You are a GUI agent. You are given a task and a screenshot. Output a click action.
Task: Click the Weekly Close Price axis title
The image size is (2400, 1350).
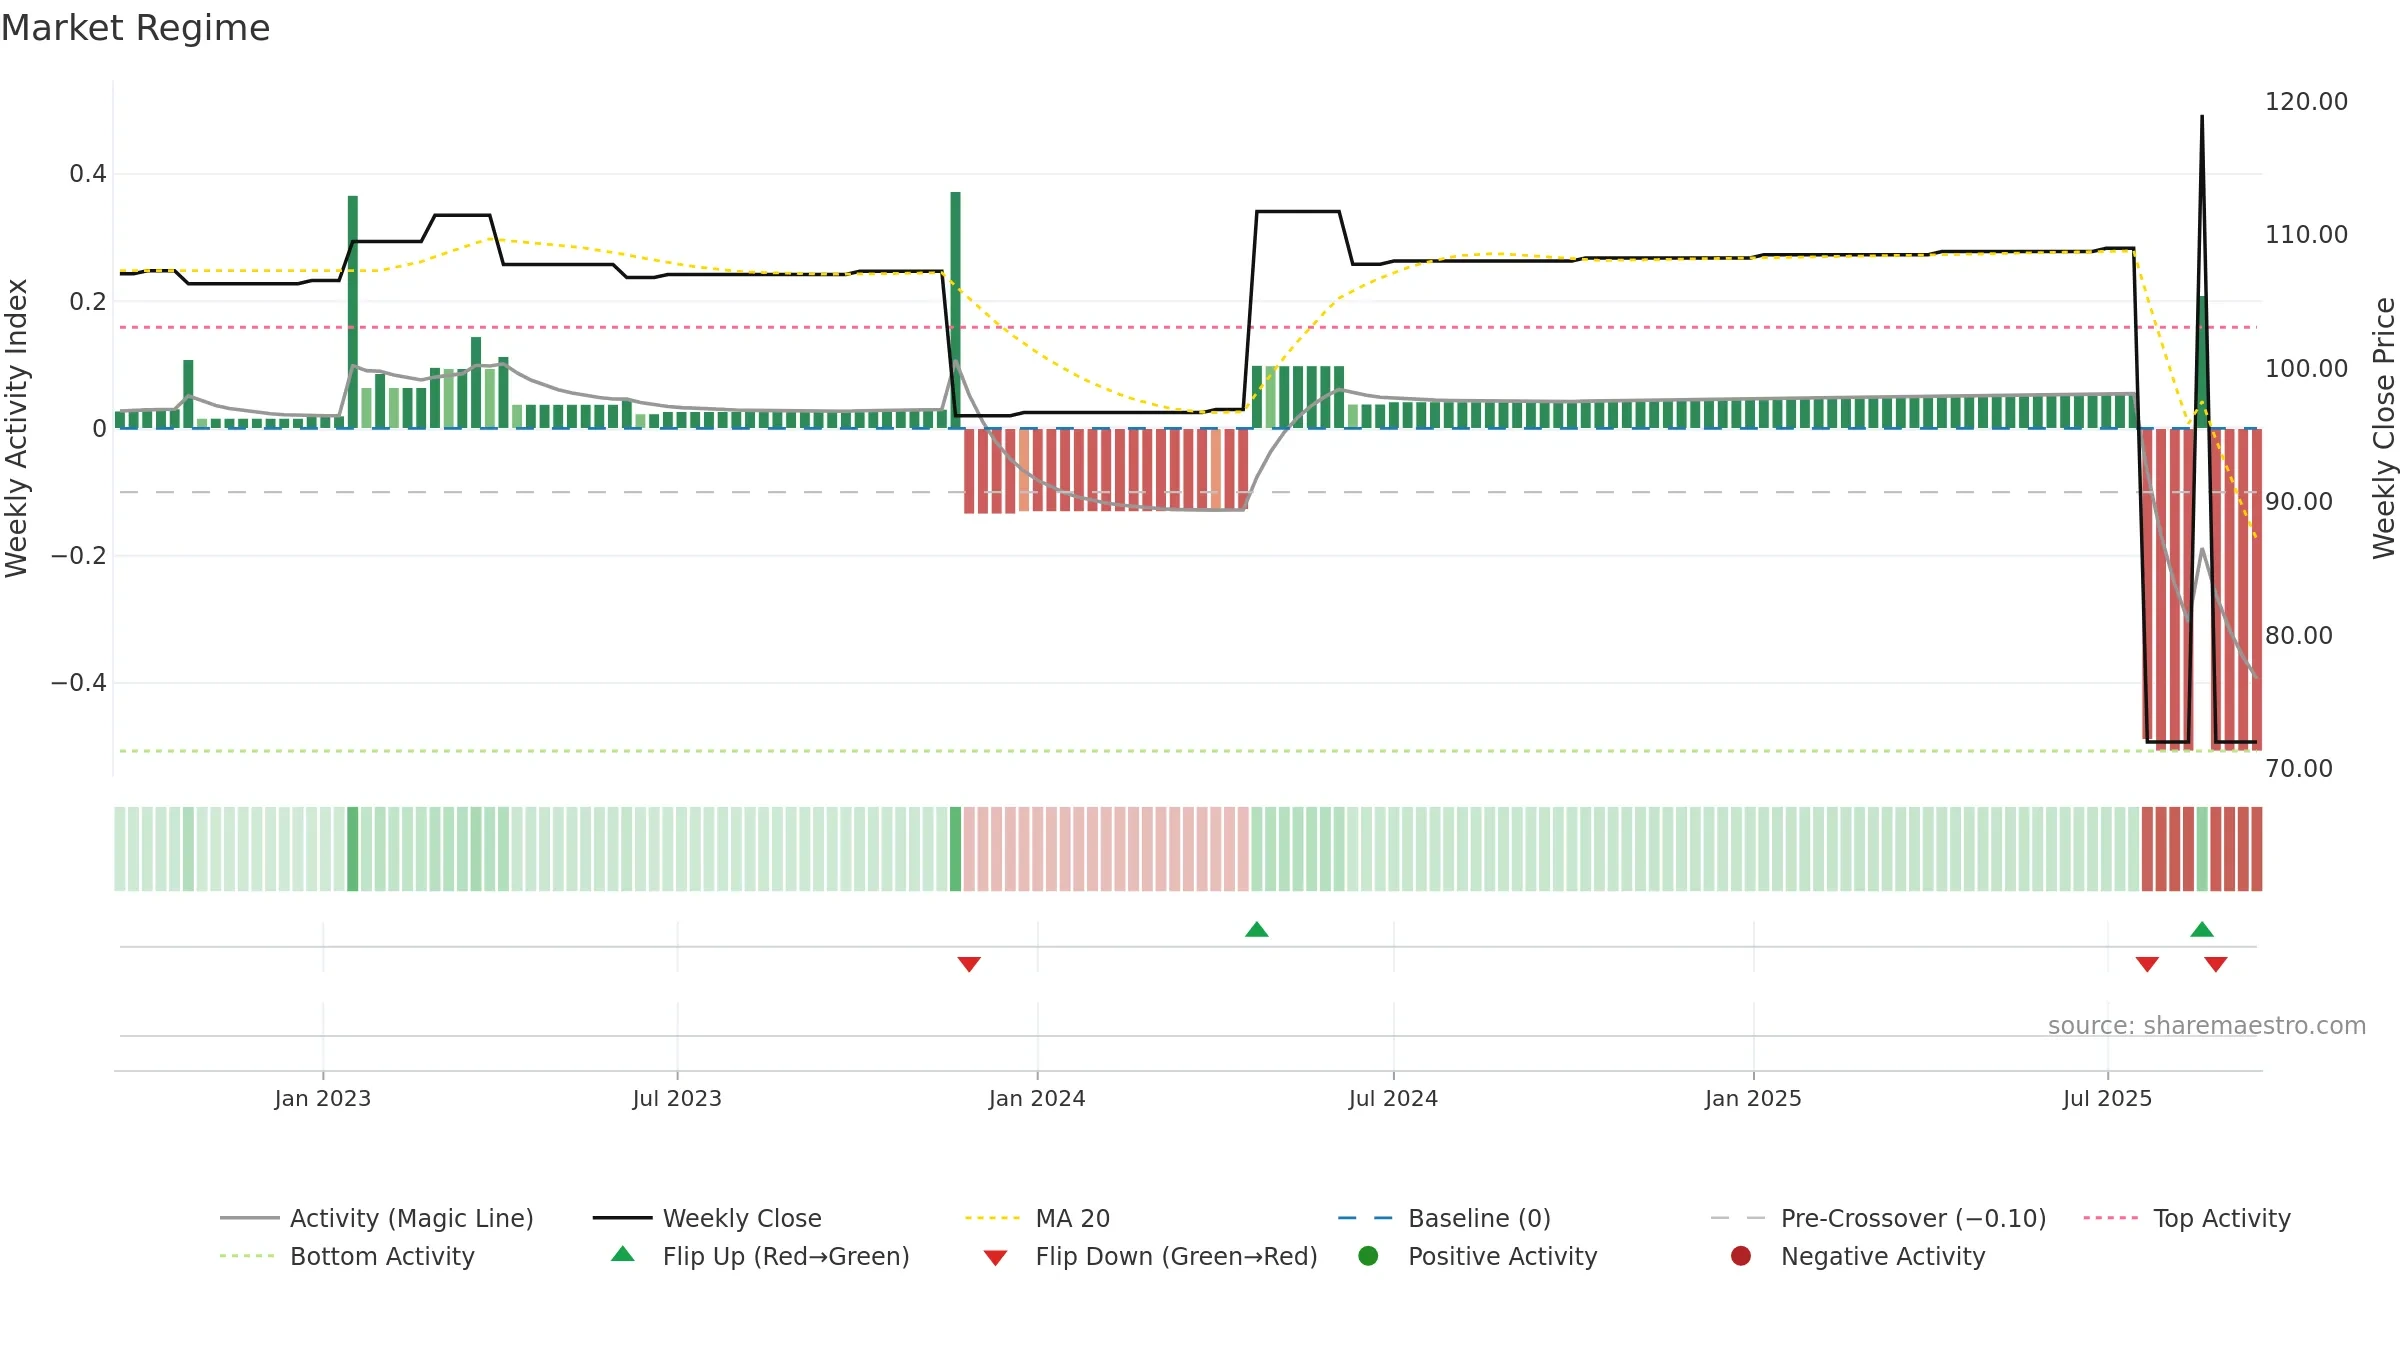click(x=2384, y=428)
